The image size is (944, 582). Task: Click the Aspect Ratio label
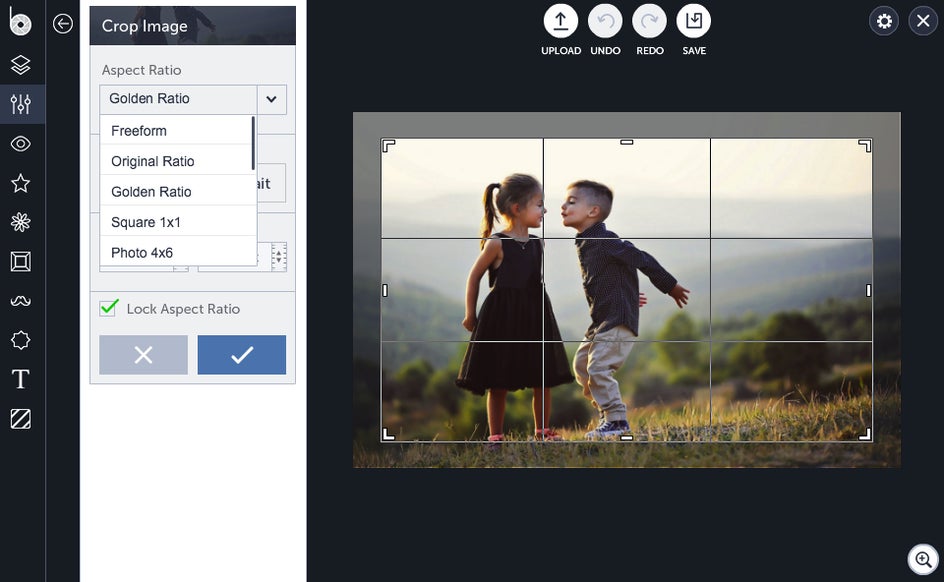[x=141, y=70]
